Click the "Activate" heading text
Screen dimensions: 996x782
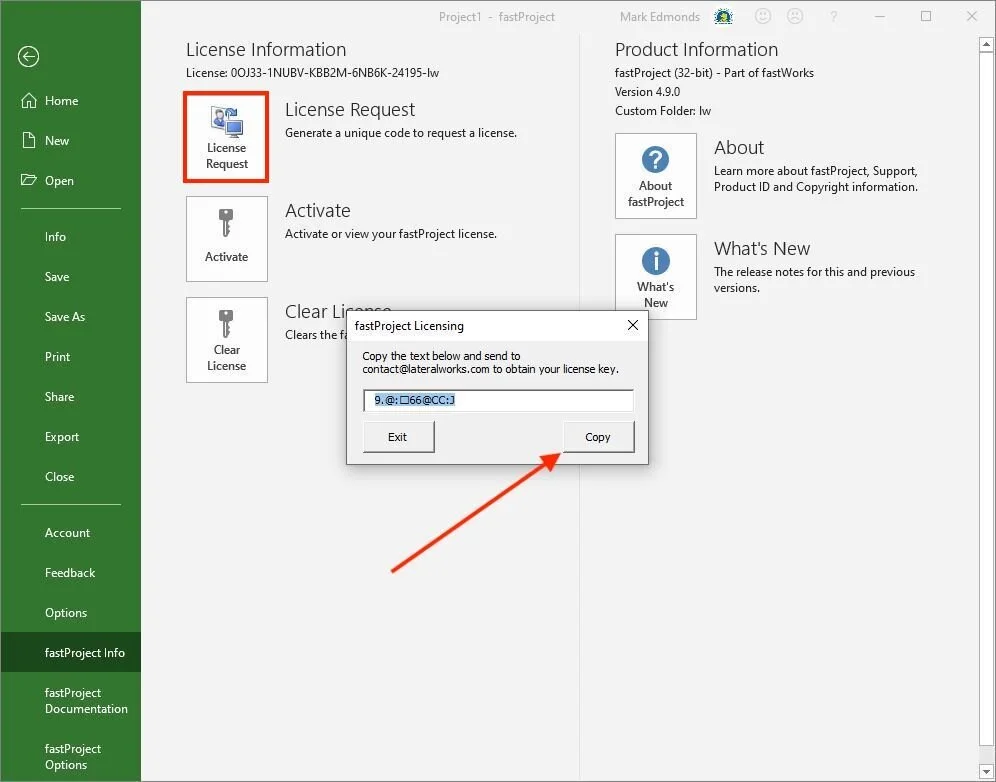[x=318, y=210]
